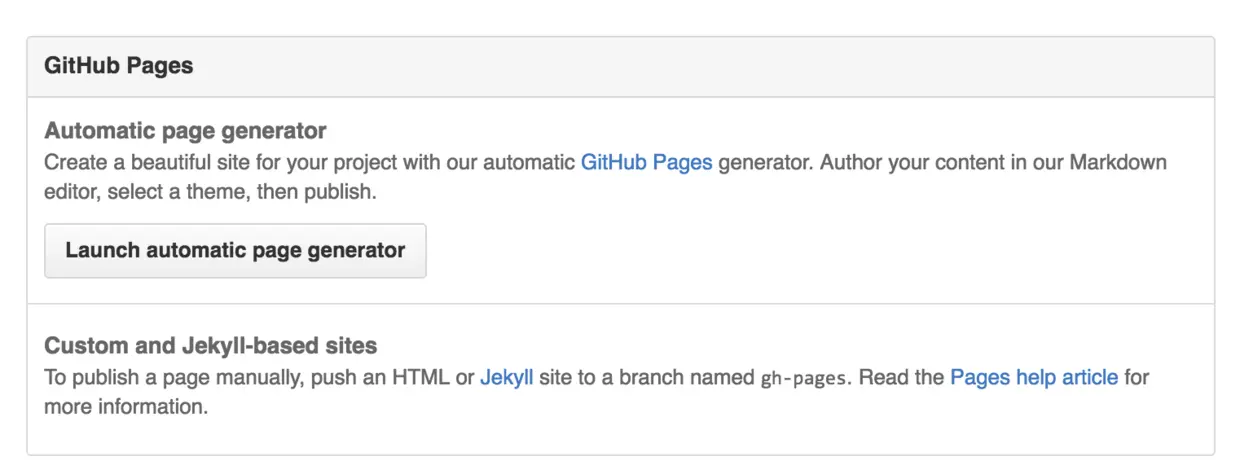
Task: Click the 'for' word after Pages help article
Action: coord(1137,378)
